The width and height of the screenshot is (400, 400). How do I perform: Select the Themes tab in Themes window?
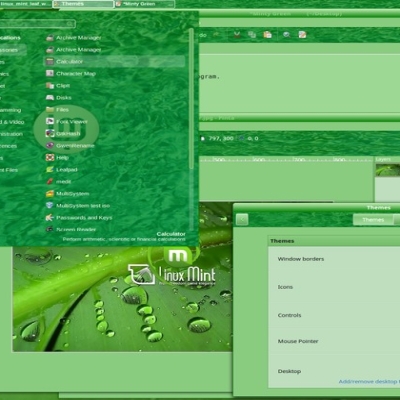[x=373, y=219]
